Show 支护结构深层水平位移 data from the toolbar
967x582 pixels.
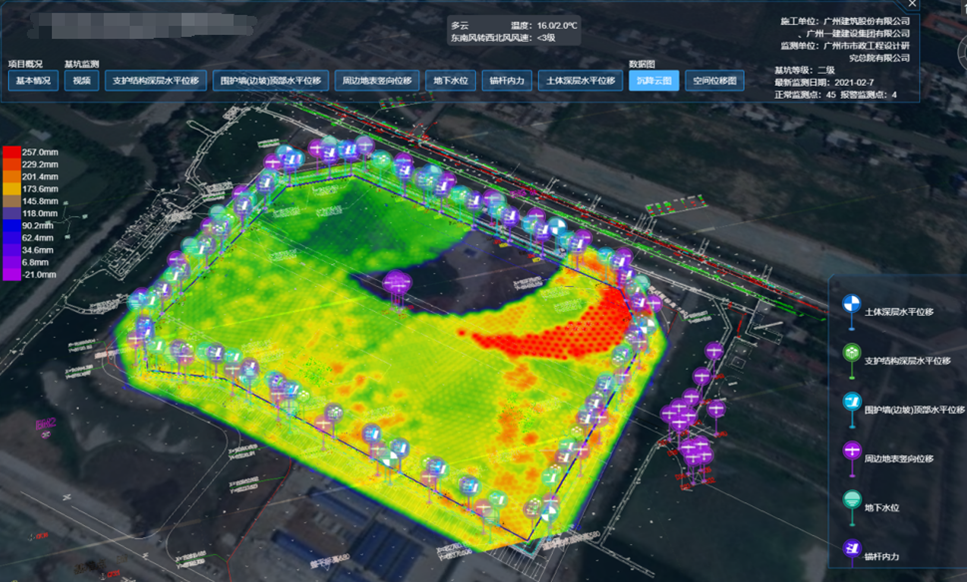click(x=156, y=81)
